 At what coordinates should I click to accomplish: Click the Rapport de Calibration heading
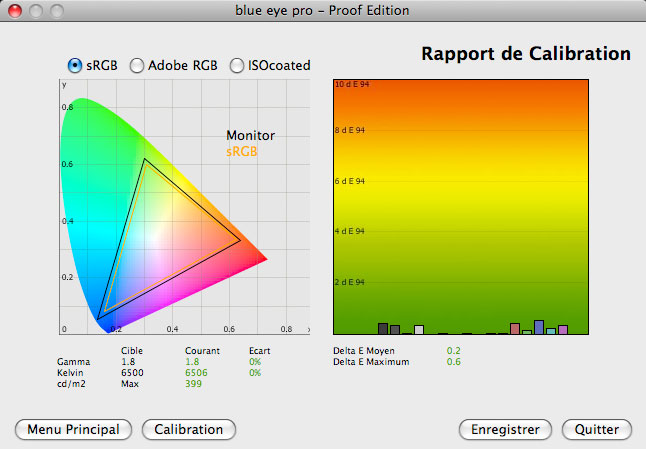[x=525, y=53]
